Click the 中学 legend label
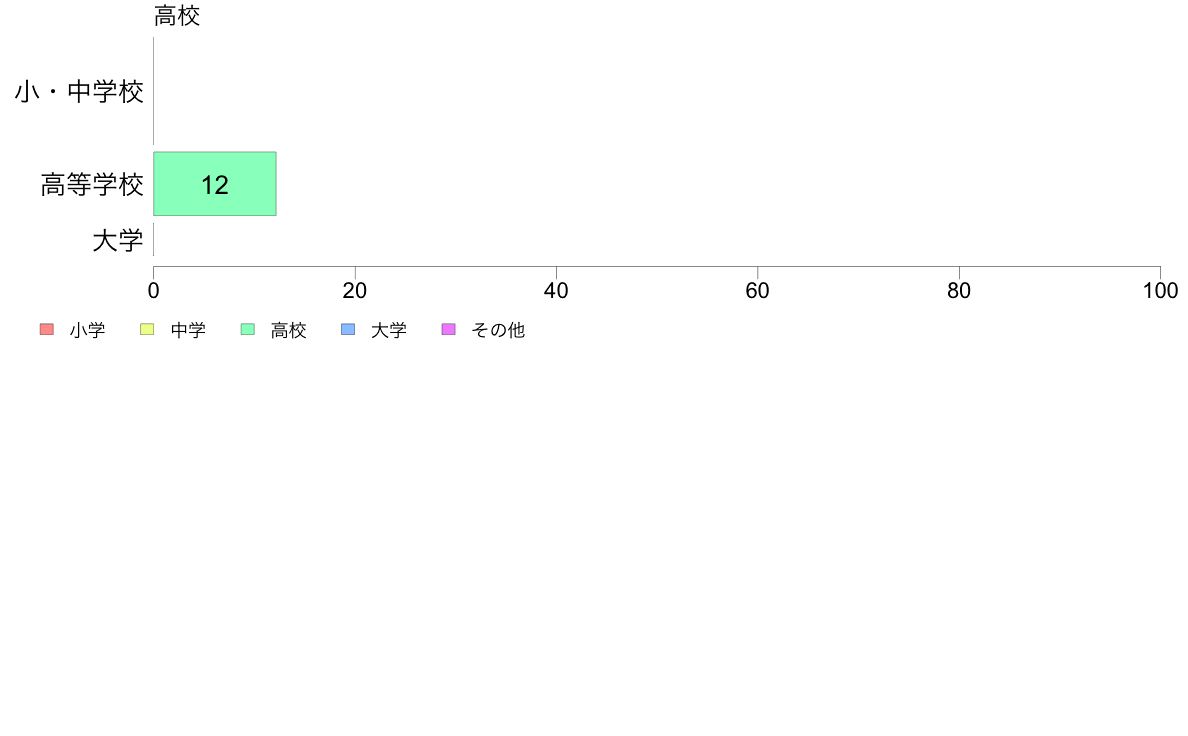 point(188,330)
